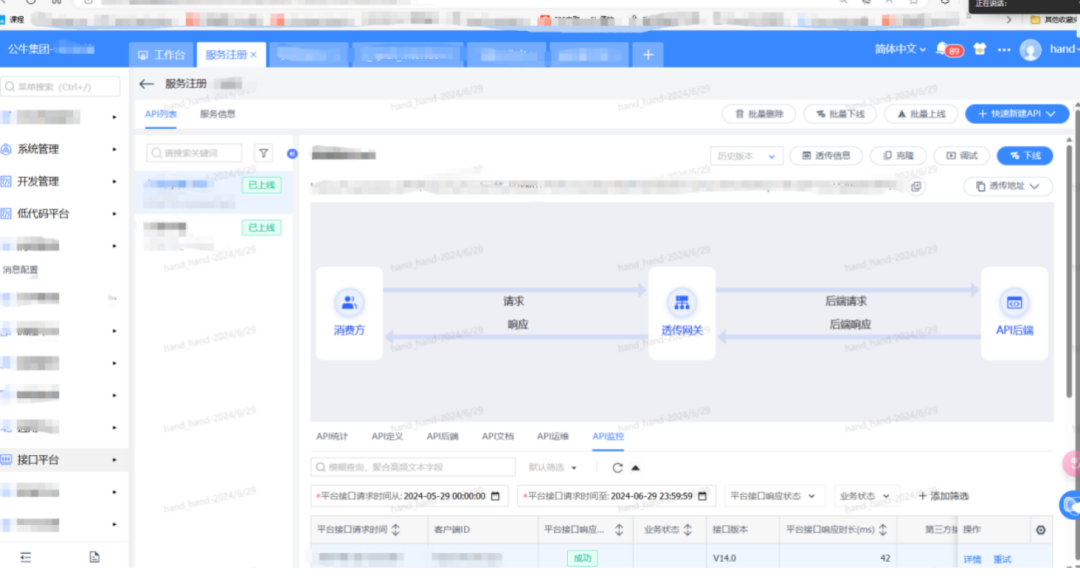The image size is (1080, 581).
Task: Click the 透传网关 gateway node icon
Action: pyautogui.click(x=682, y=303)
